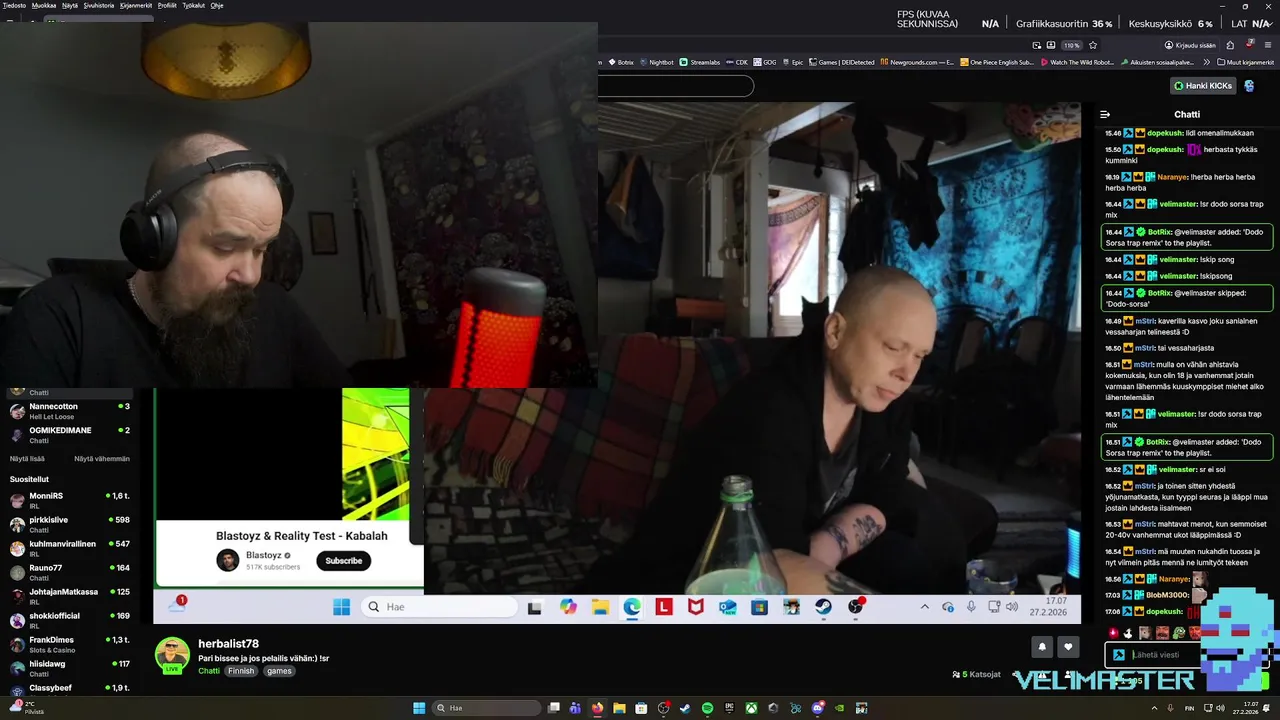This screenshot has width=1280, height=720.
Task: Click Näytä lisää in sidebar
Action: point(27,458)
